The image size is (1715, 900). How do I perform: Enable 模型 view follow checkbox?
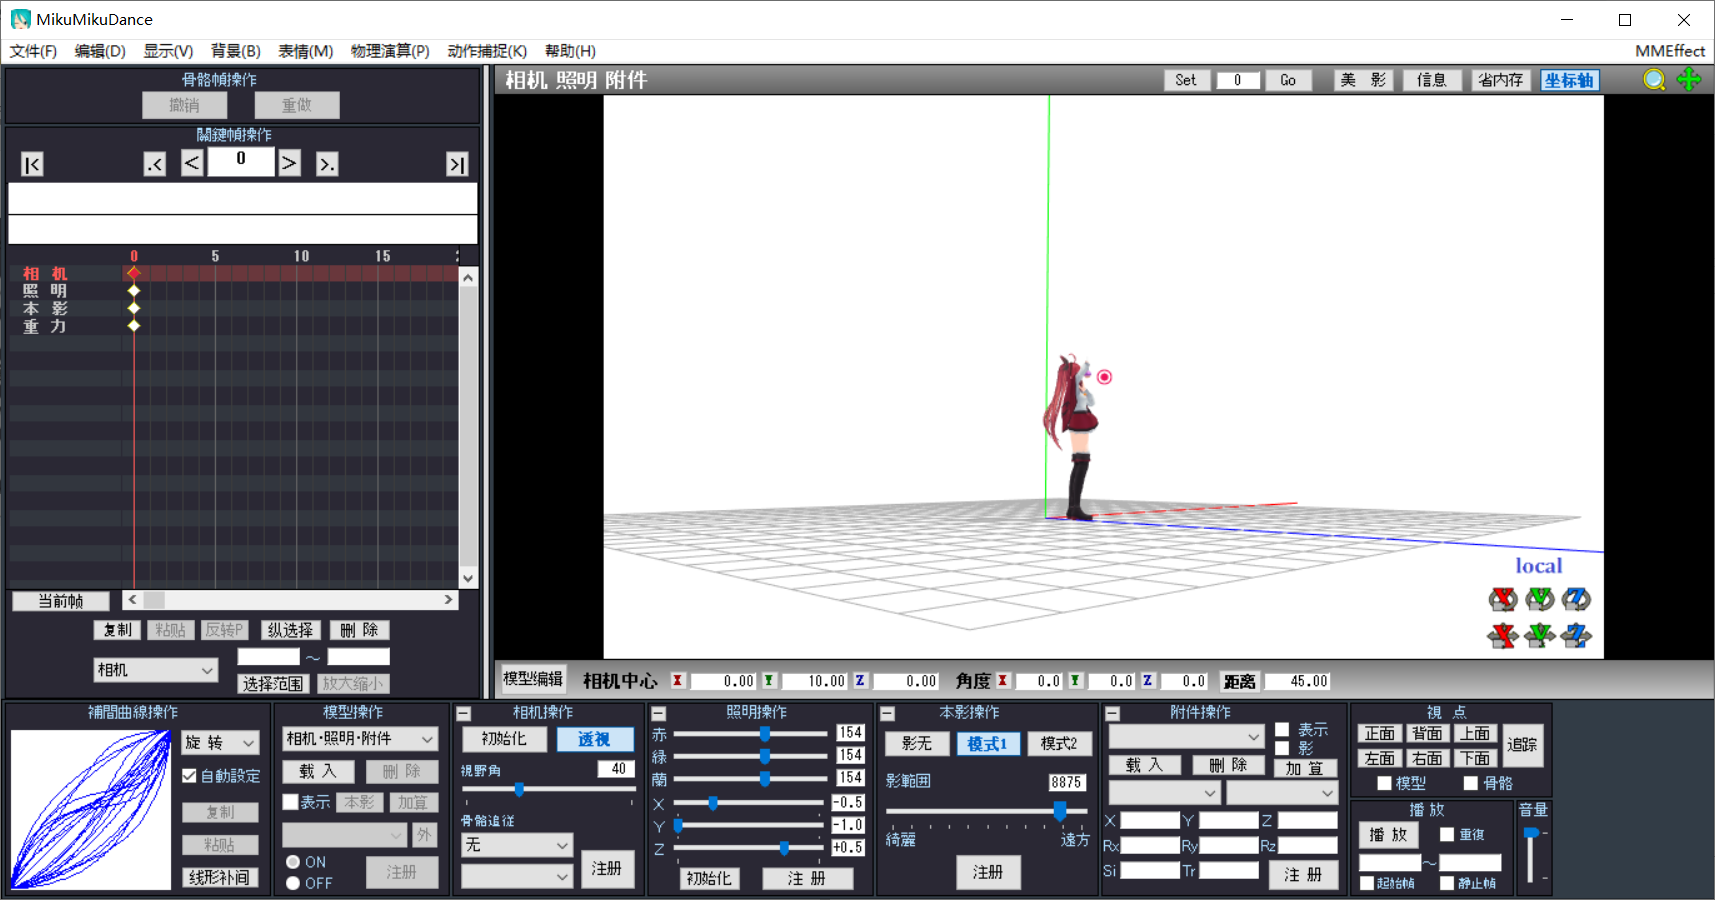1384,783
